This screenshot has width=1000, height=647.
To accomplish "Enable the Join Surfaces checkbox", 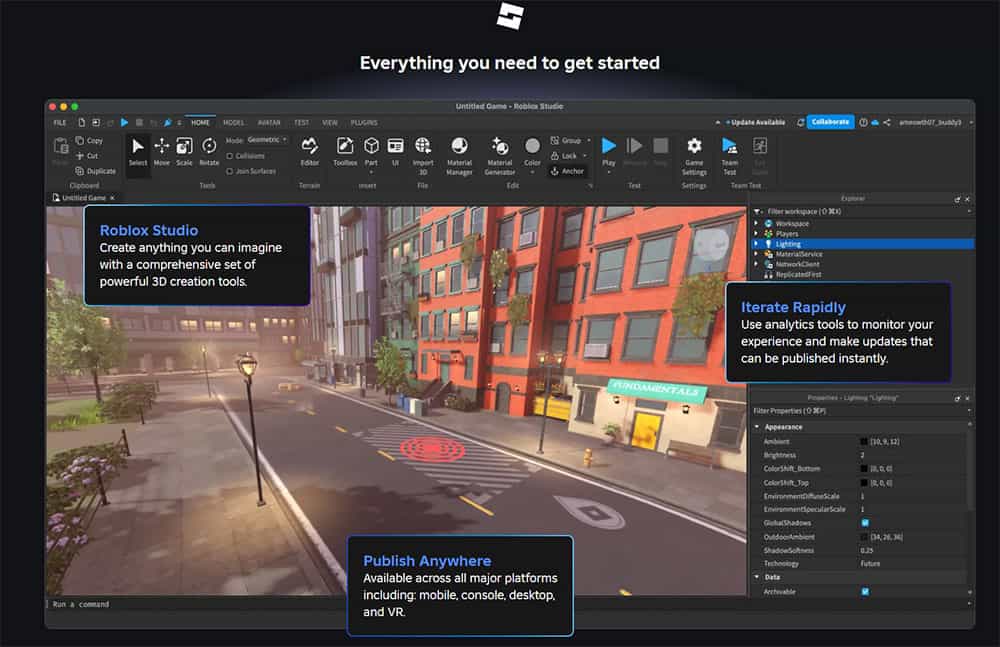I will point(230,171).
